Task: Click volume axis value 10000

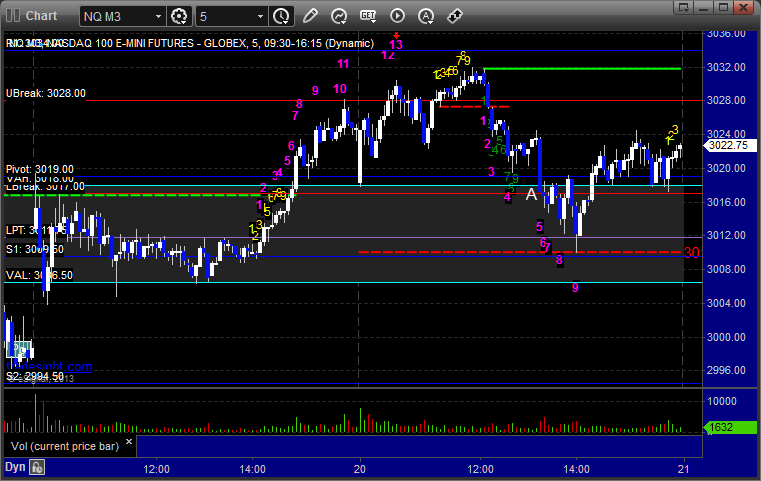Action: (x=722, y=401)
